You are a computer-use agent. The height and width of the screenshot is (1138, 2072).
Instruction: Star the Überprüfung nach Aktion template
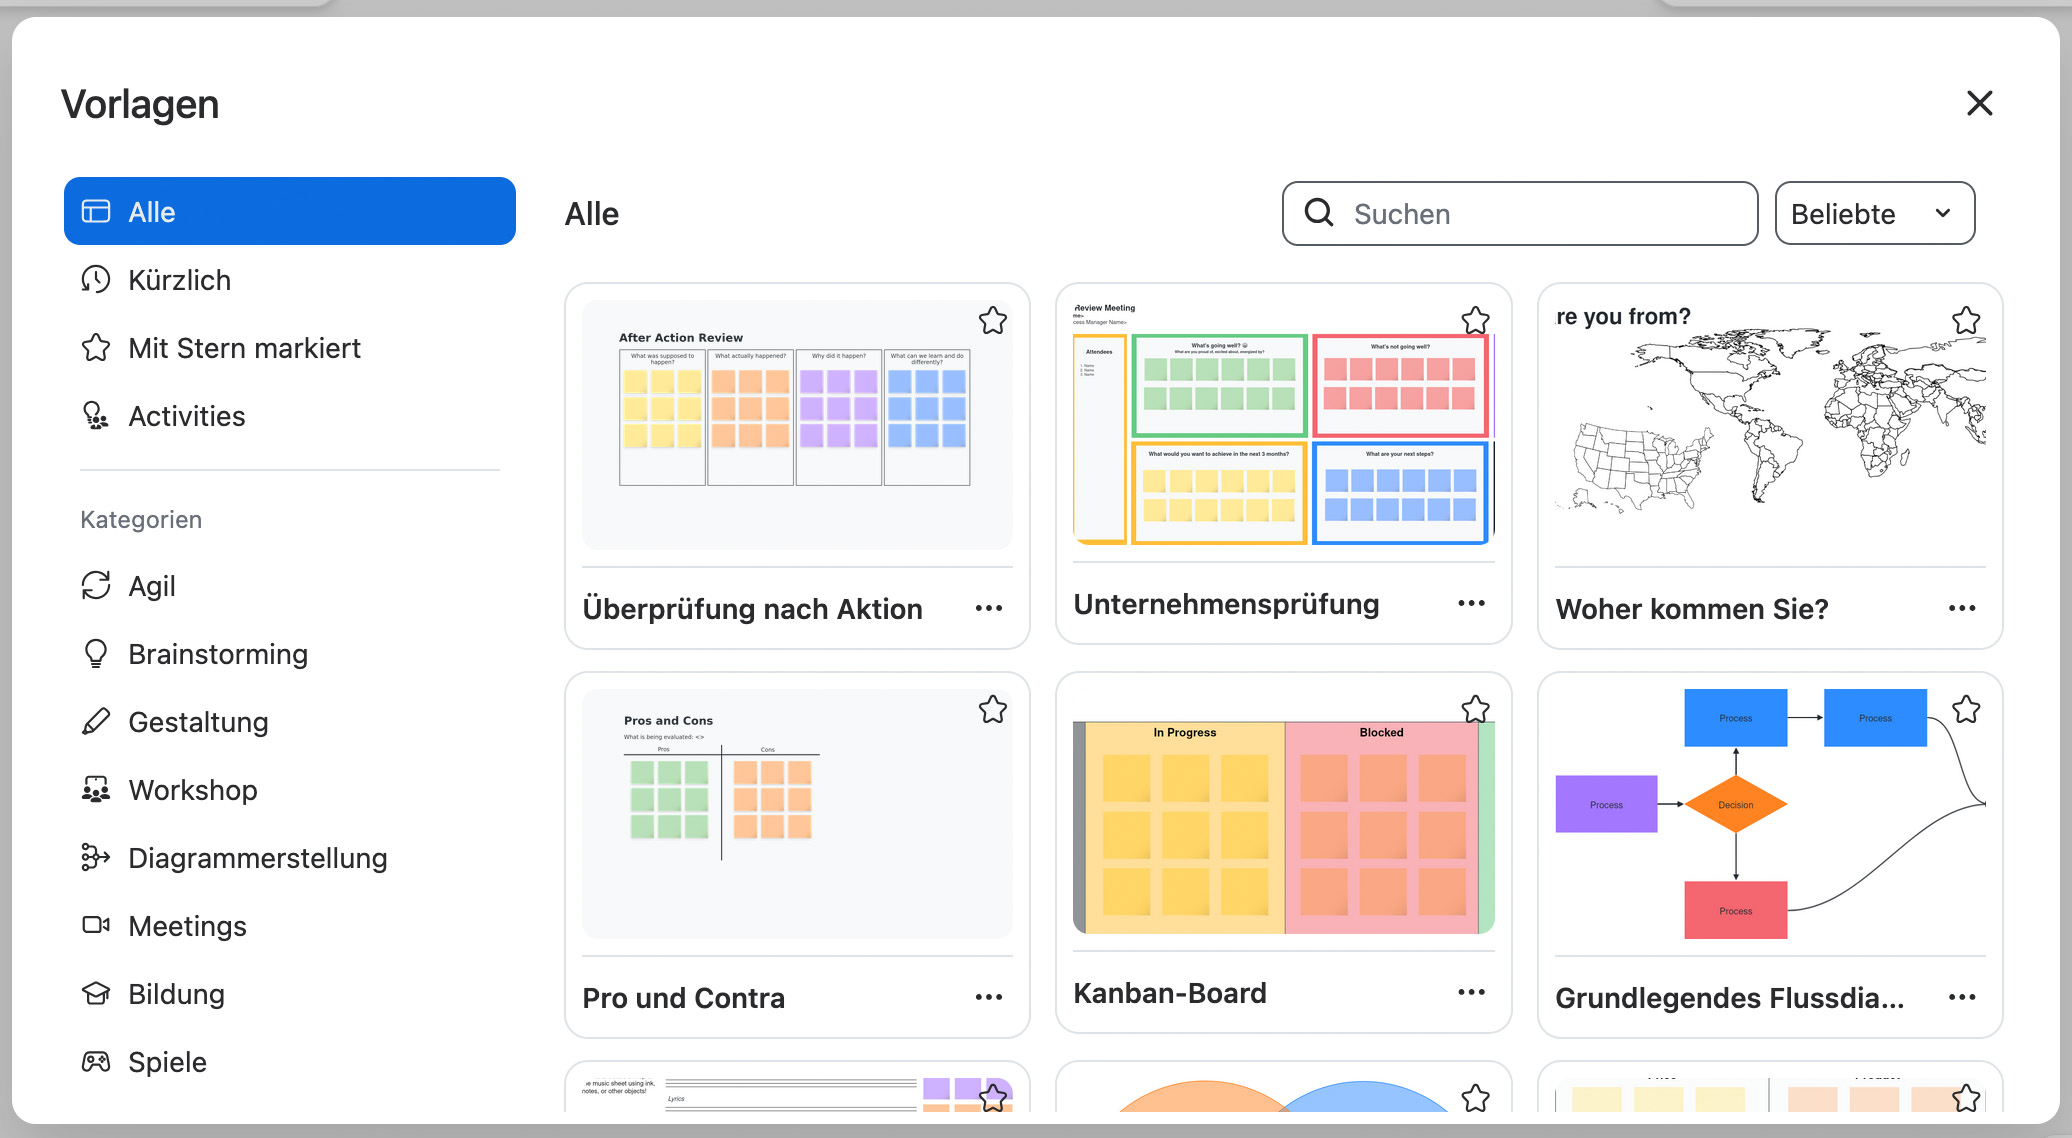point(992,321)
